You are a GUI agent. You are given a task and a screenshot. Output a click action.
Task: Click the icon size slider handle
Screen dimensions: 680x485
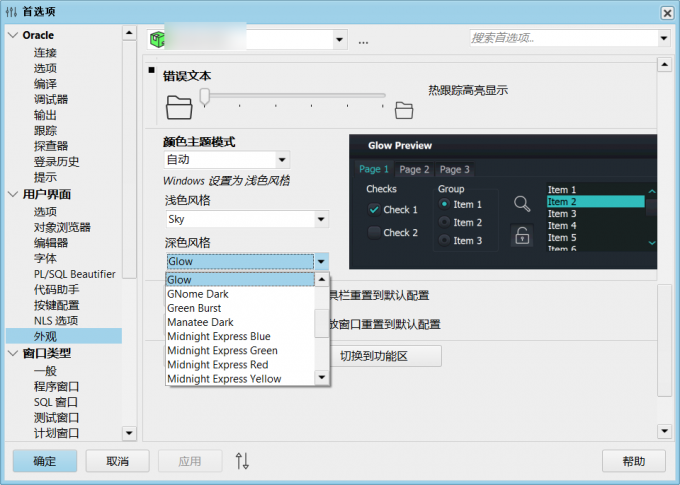205,96
